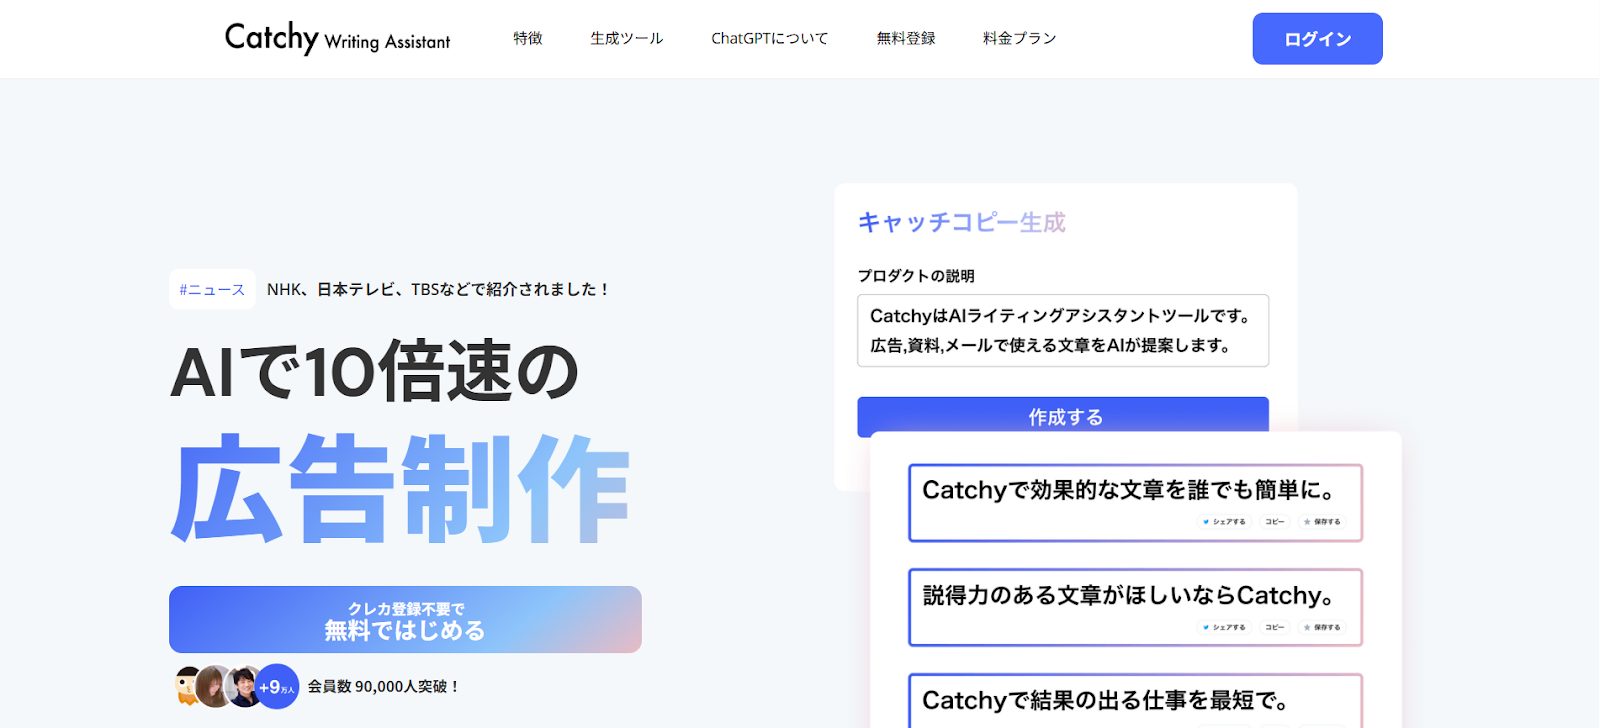Click the star save icon on second result
The height and width of the screenshot is (728, 1600).
(x=1307, y=628)
